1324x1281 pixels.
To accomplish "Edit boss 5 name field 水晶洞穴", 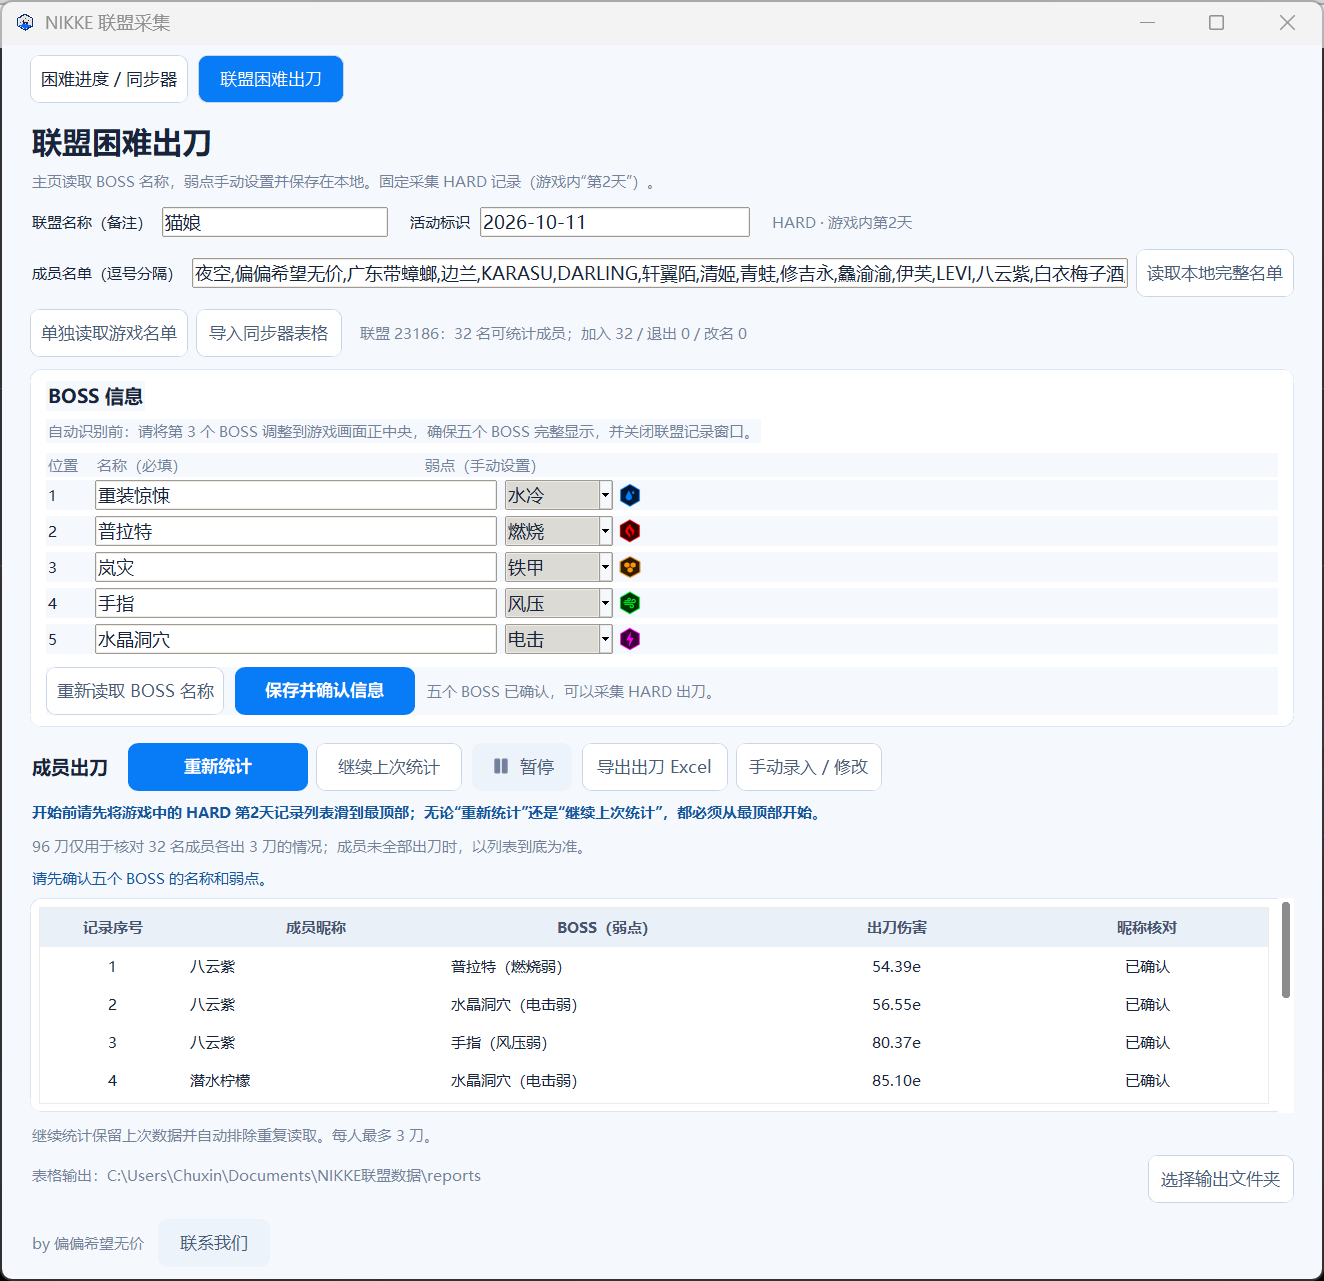I will 296,639.
